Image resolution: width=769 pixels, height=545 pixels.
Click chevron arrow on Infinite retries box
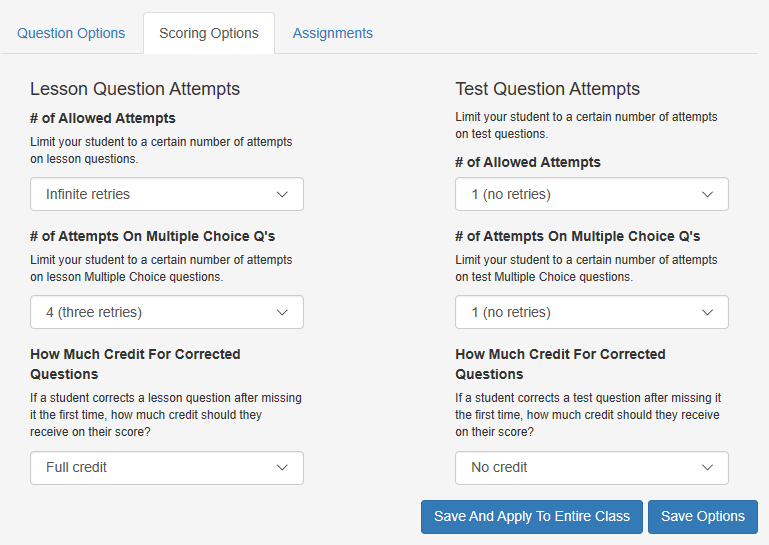coord(282,194)
